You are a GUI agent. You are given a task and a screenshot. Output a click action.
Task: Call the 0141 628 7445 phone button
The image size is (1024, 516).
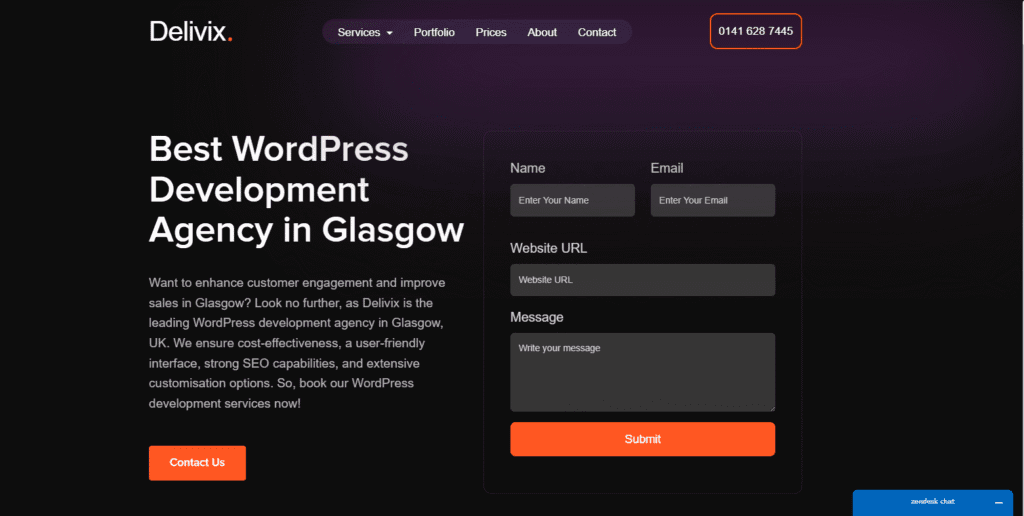(756, 31)
